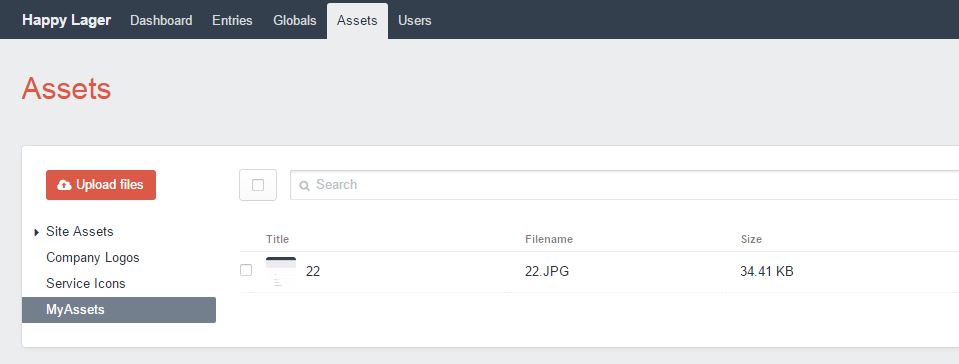Open the Company Logos folder
The image size is (959, 364).
pos(93,258)
